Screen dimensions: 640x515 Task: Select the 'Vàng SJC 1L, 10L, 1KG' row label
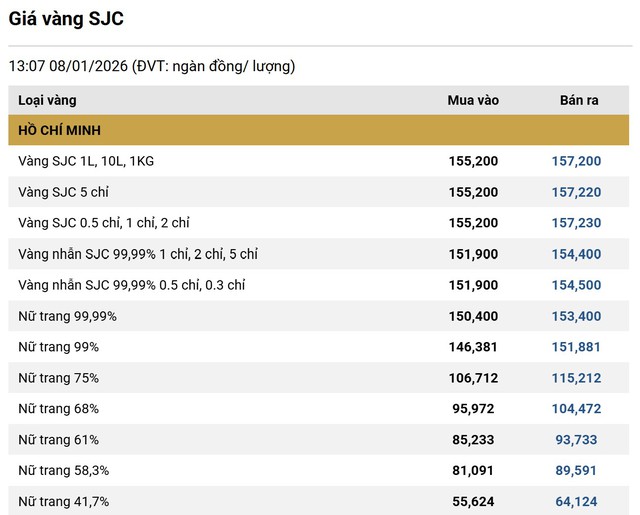[x=86, y=161]
